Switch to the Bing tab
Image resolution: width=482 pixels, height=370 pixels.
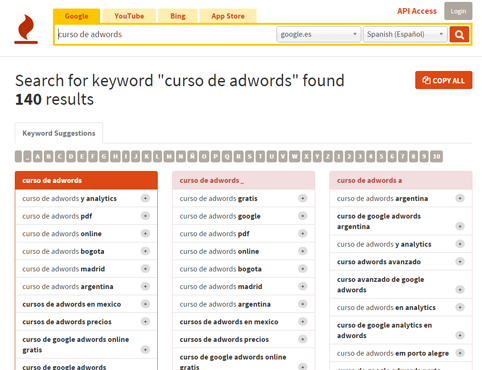click(x=178, y=16)
